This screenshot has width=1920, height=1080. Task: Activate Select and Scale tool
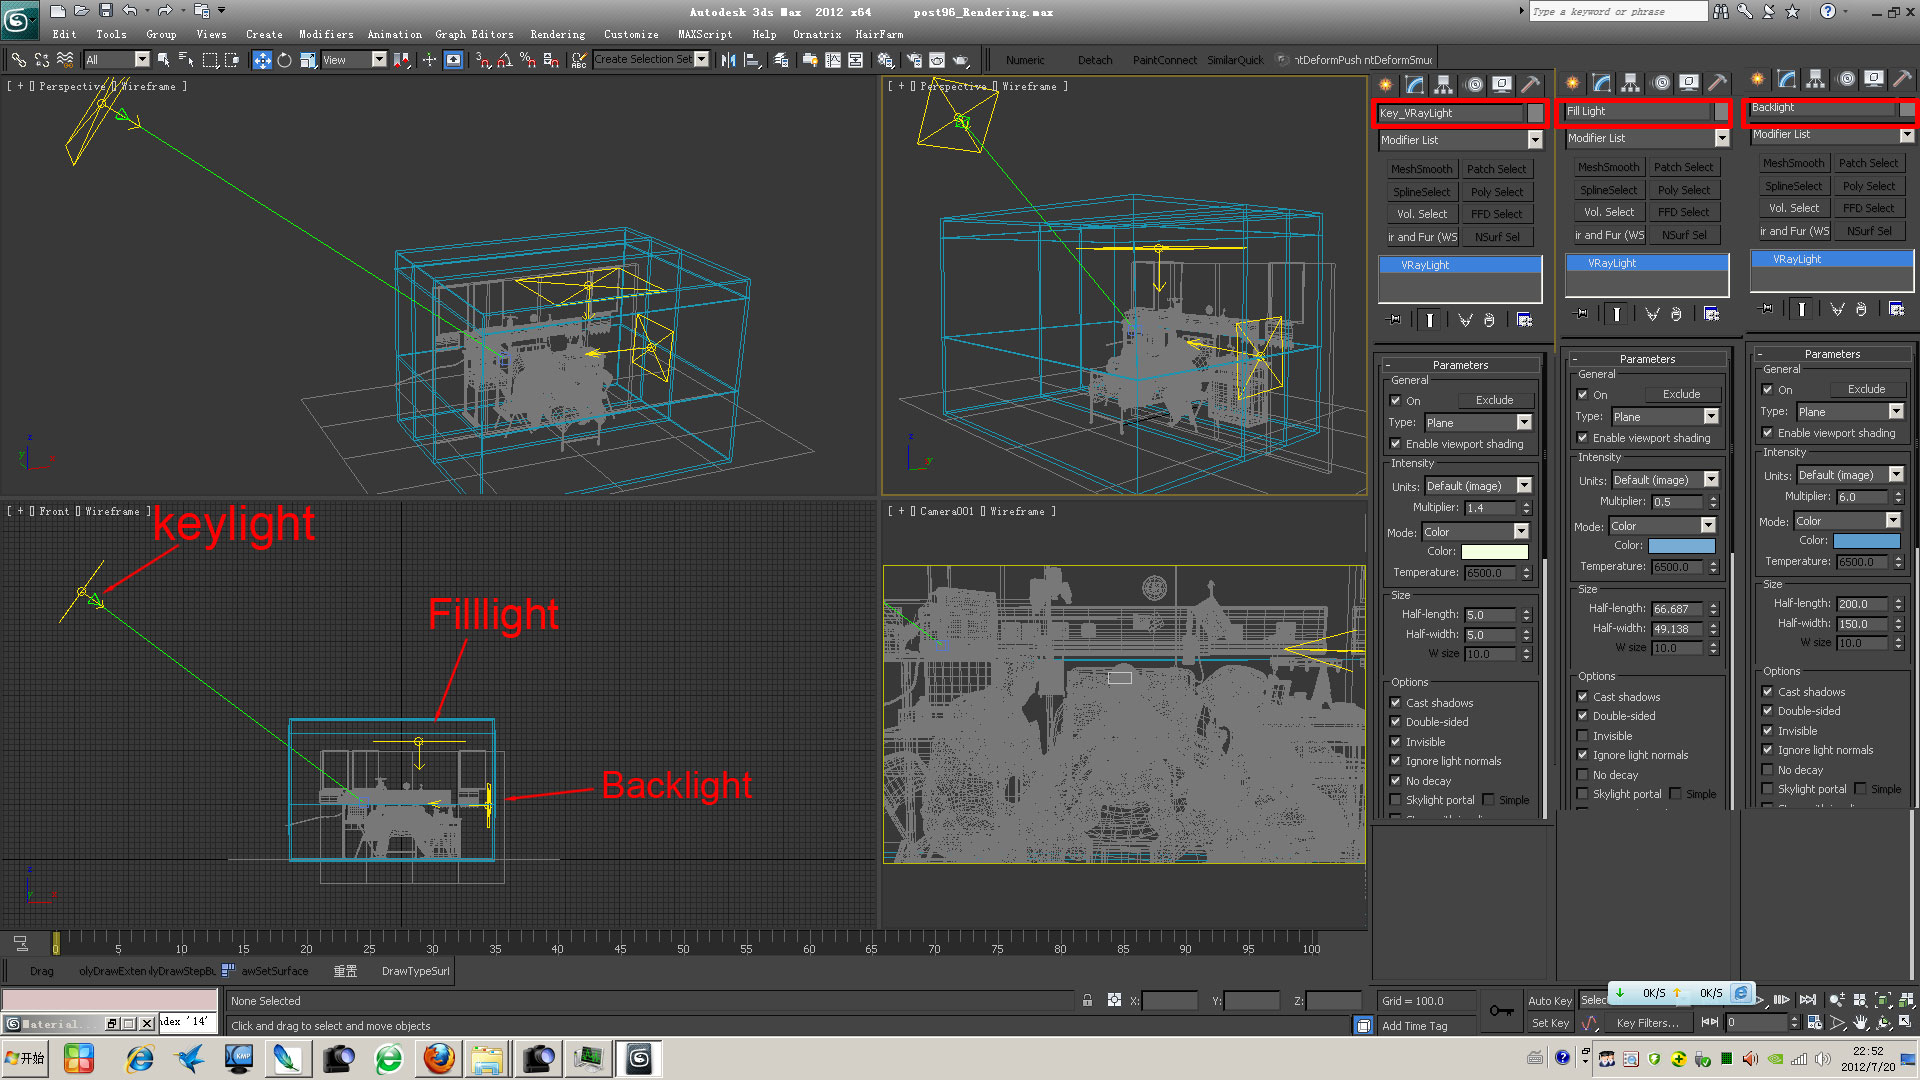coord(307,60)
